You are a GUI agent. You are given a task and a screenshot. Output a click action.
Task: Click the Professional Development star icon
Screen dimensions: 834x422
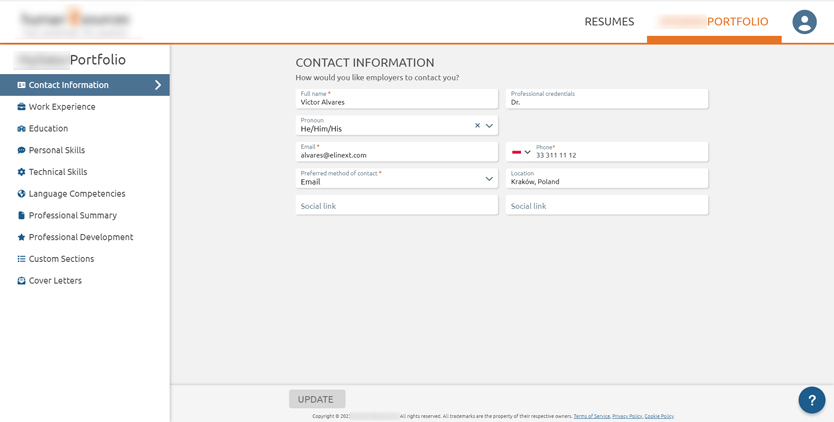point(21,237)
